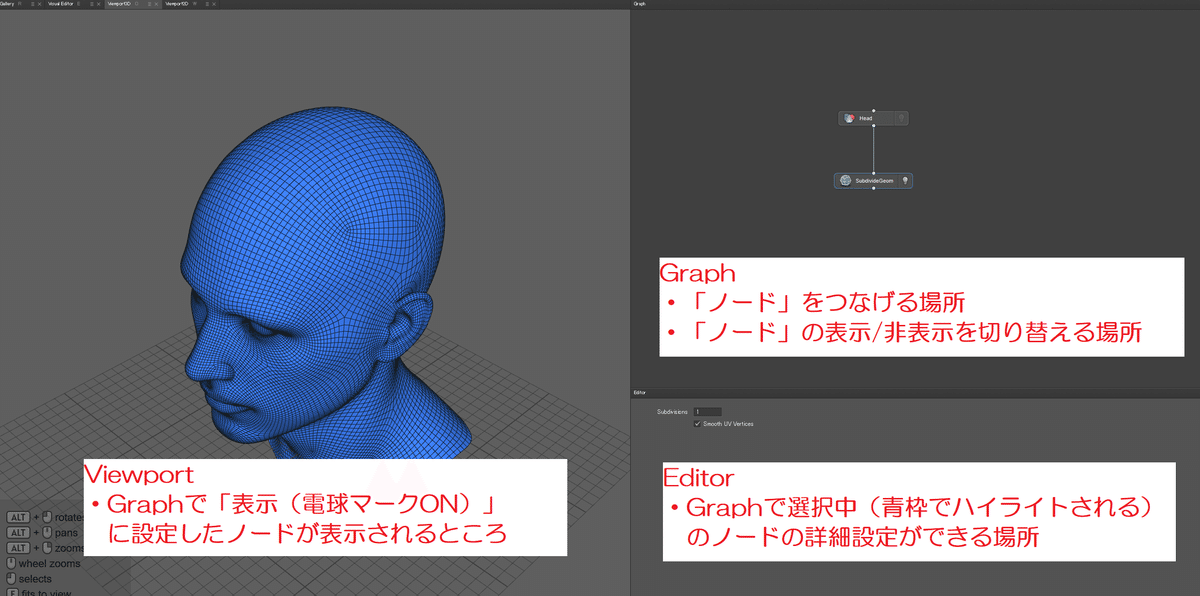The width and height of the screenshot is (1200, 596).
Task: Click the Head node's bottom output connector
Action: (x=873, y=127)
